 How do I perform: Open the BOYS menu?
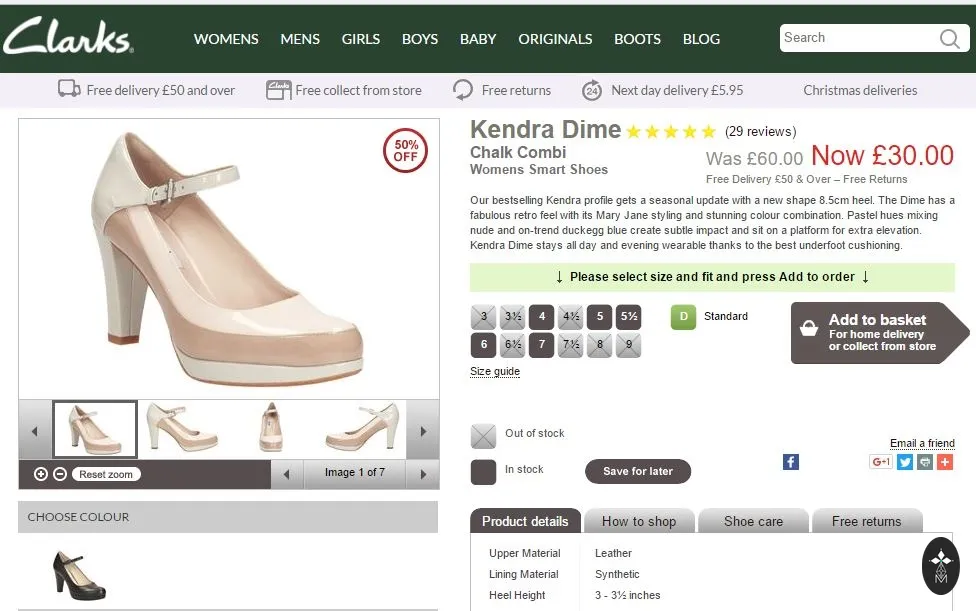point(420,39)
